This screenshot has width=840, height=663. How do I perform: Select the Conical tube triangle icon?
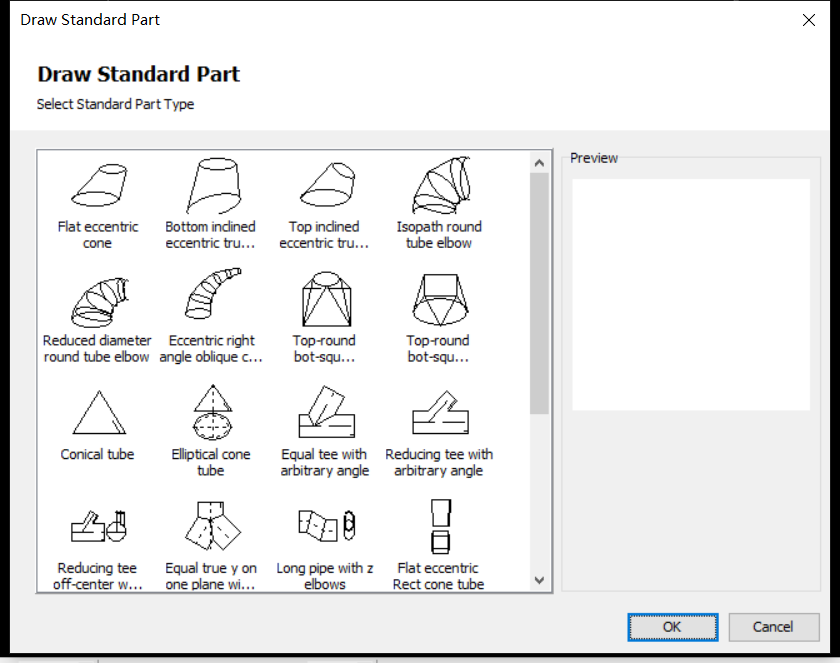99,412
